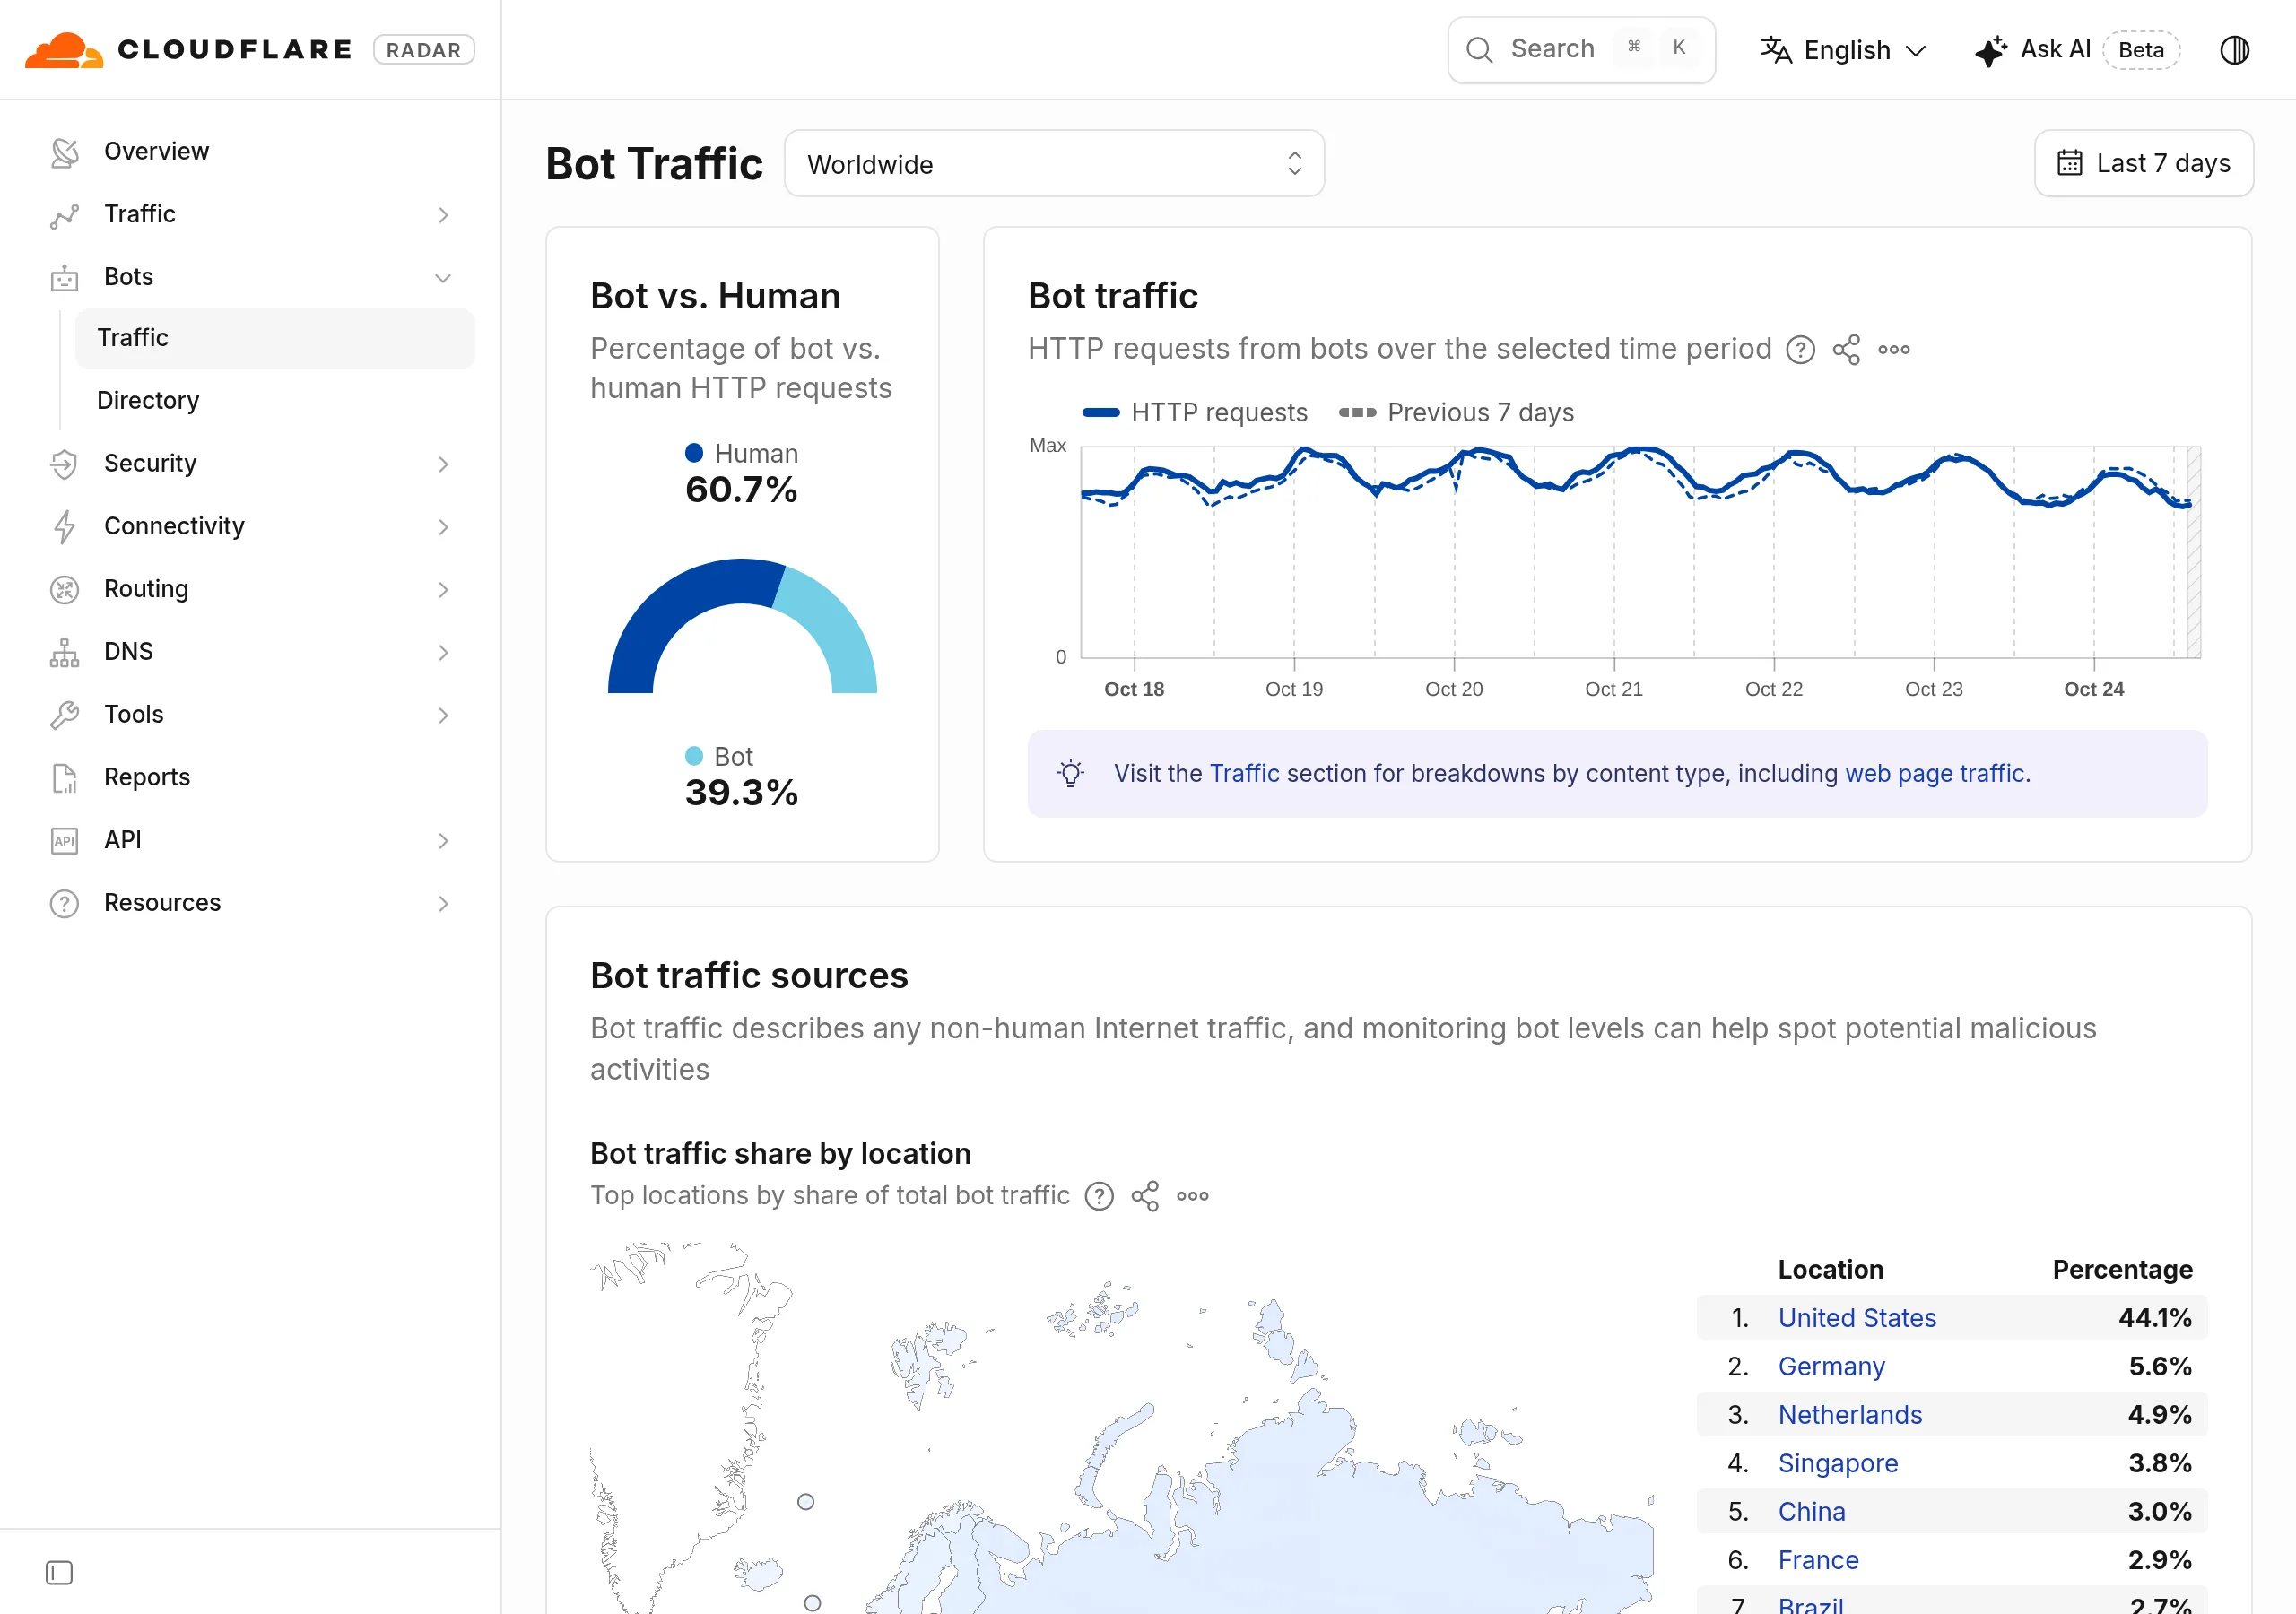
Task: Click in the Search input field
Action: (1581, 50)
